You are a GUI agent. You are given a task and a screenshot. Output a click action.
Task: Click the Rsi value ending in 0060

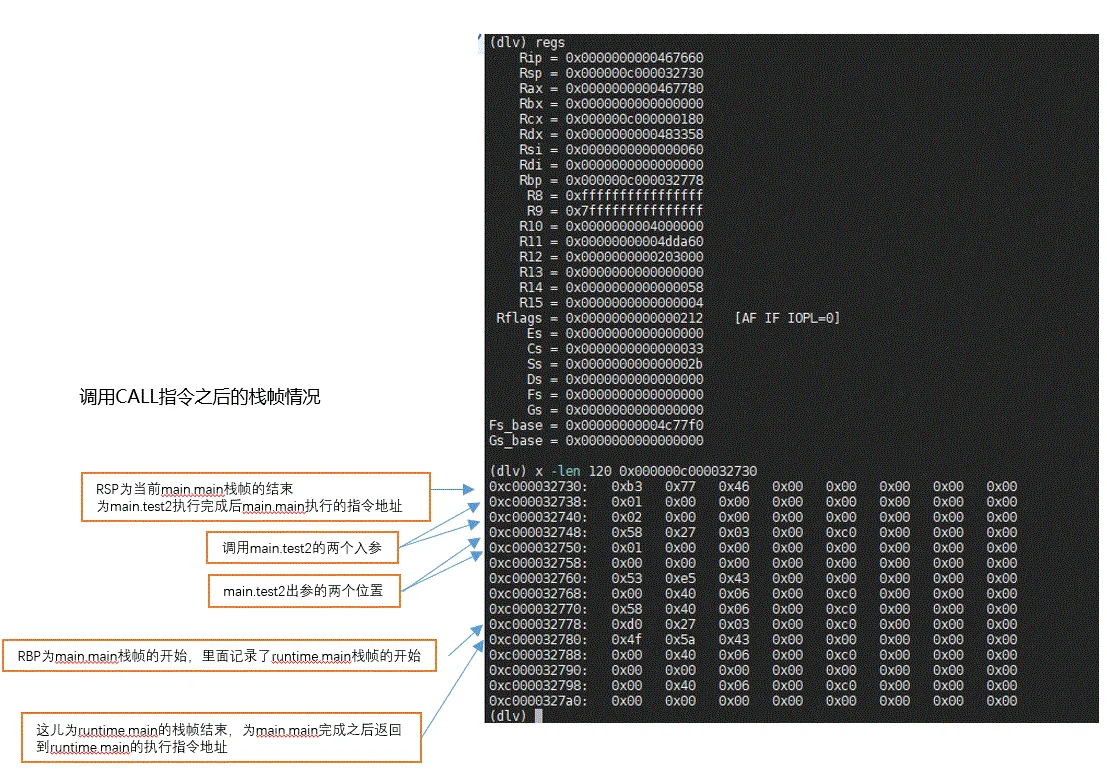634,150
